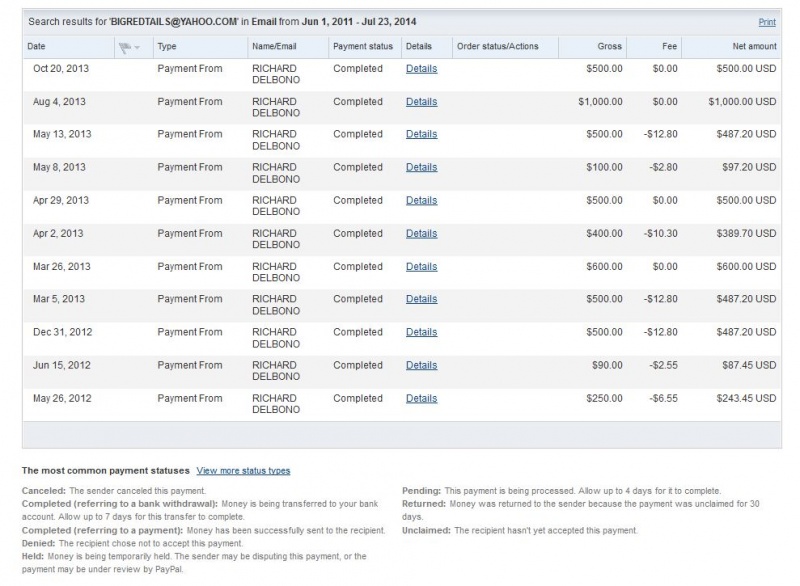The width and height of the screenshot is (800, 586).
Task: Open Details for Apr 2, 2013 payment
Action: (421, 234)
